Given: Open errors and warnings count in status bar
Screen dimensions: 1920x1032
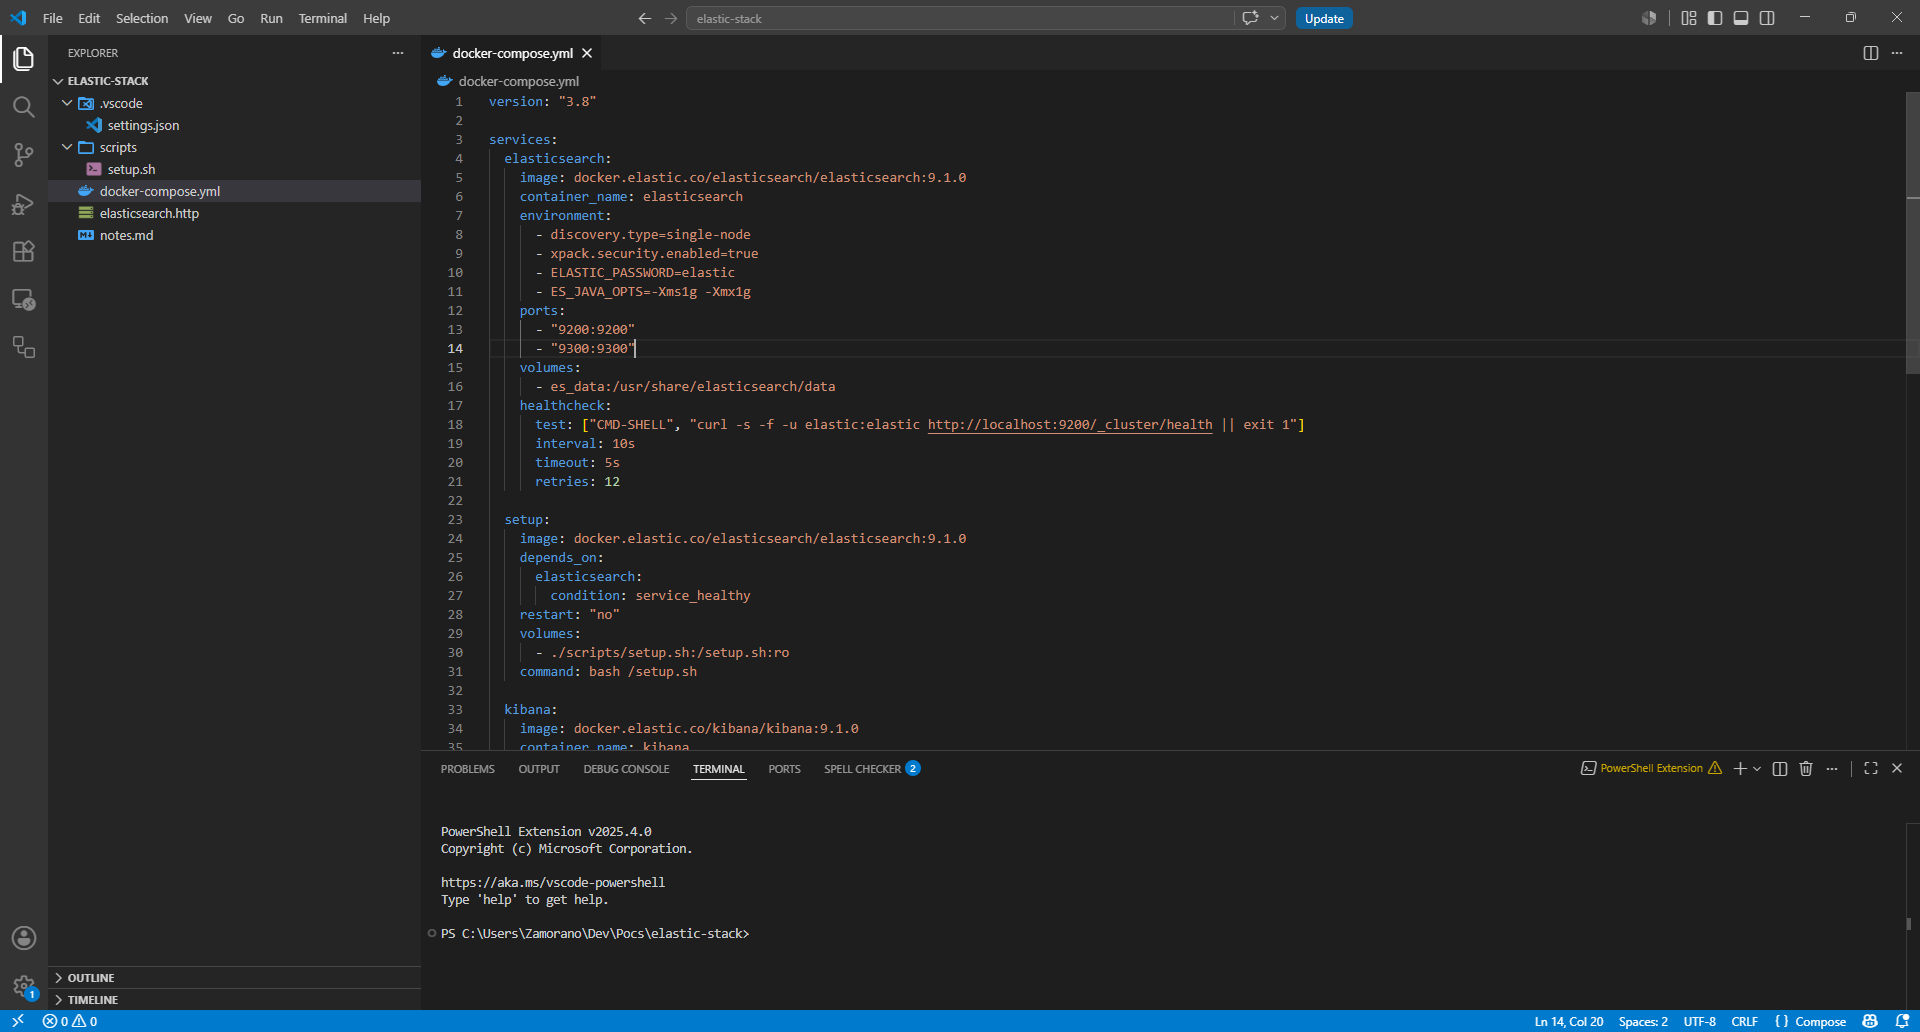Looking at the screenshot, I should tap(70, 1021).
